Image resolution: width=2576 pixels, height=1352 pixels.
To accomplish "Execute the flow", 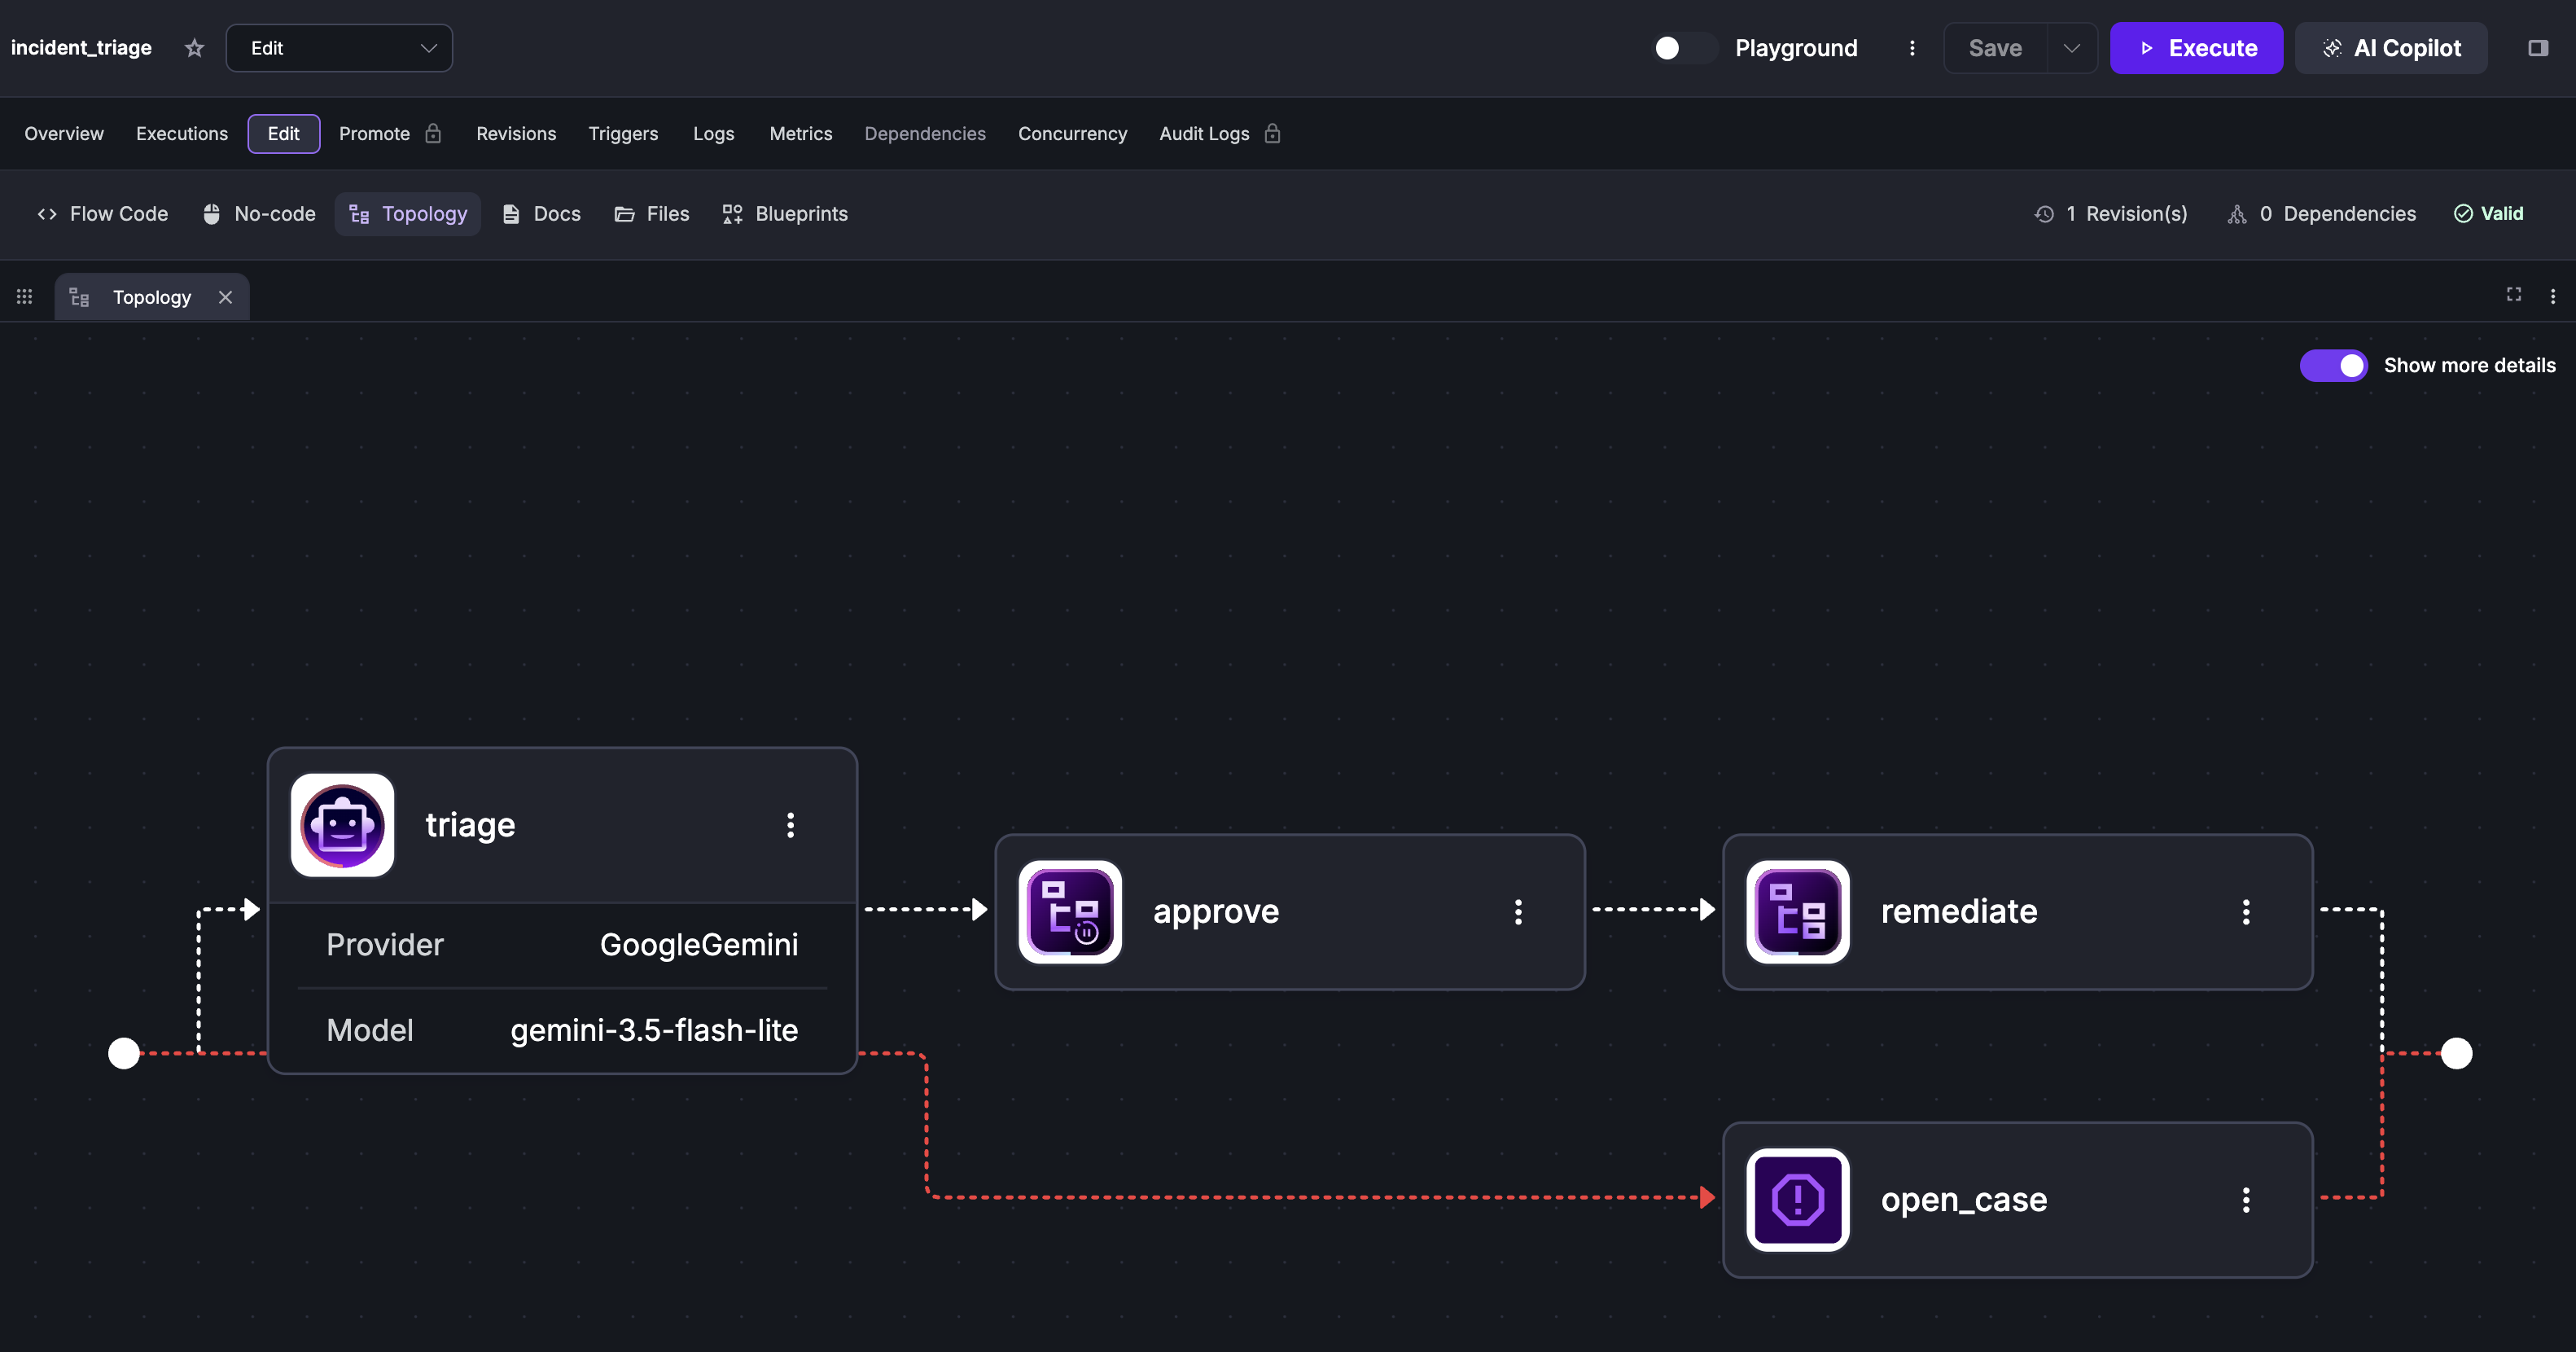I will point(2196,48).
